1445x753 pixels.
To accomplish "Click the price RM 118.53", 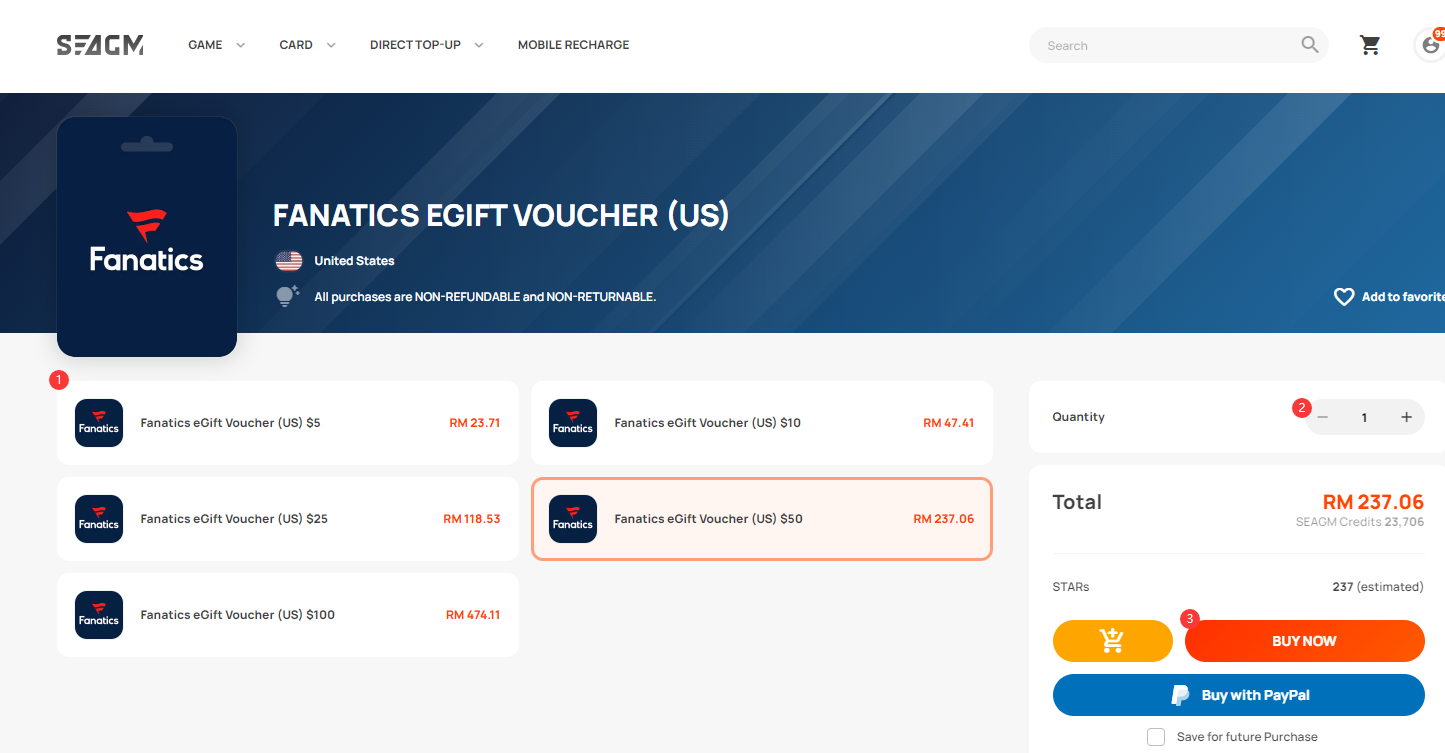I will pyautogui.click(x=472, y=519).
